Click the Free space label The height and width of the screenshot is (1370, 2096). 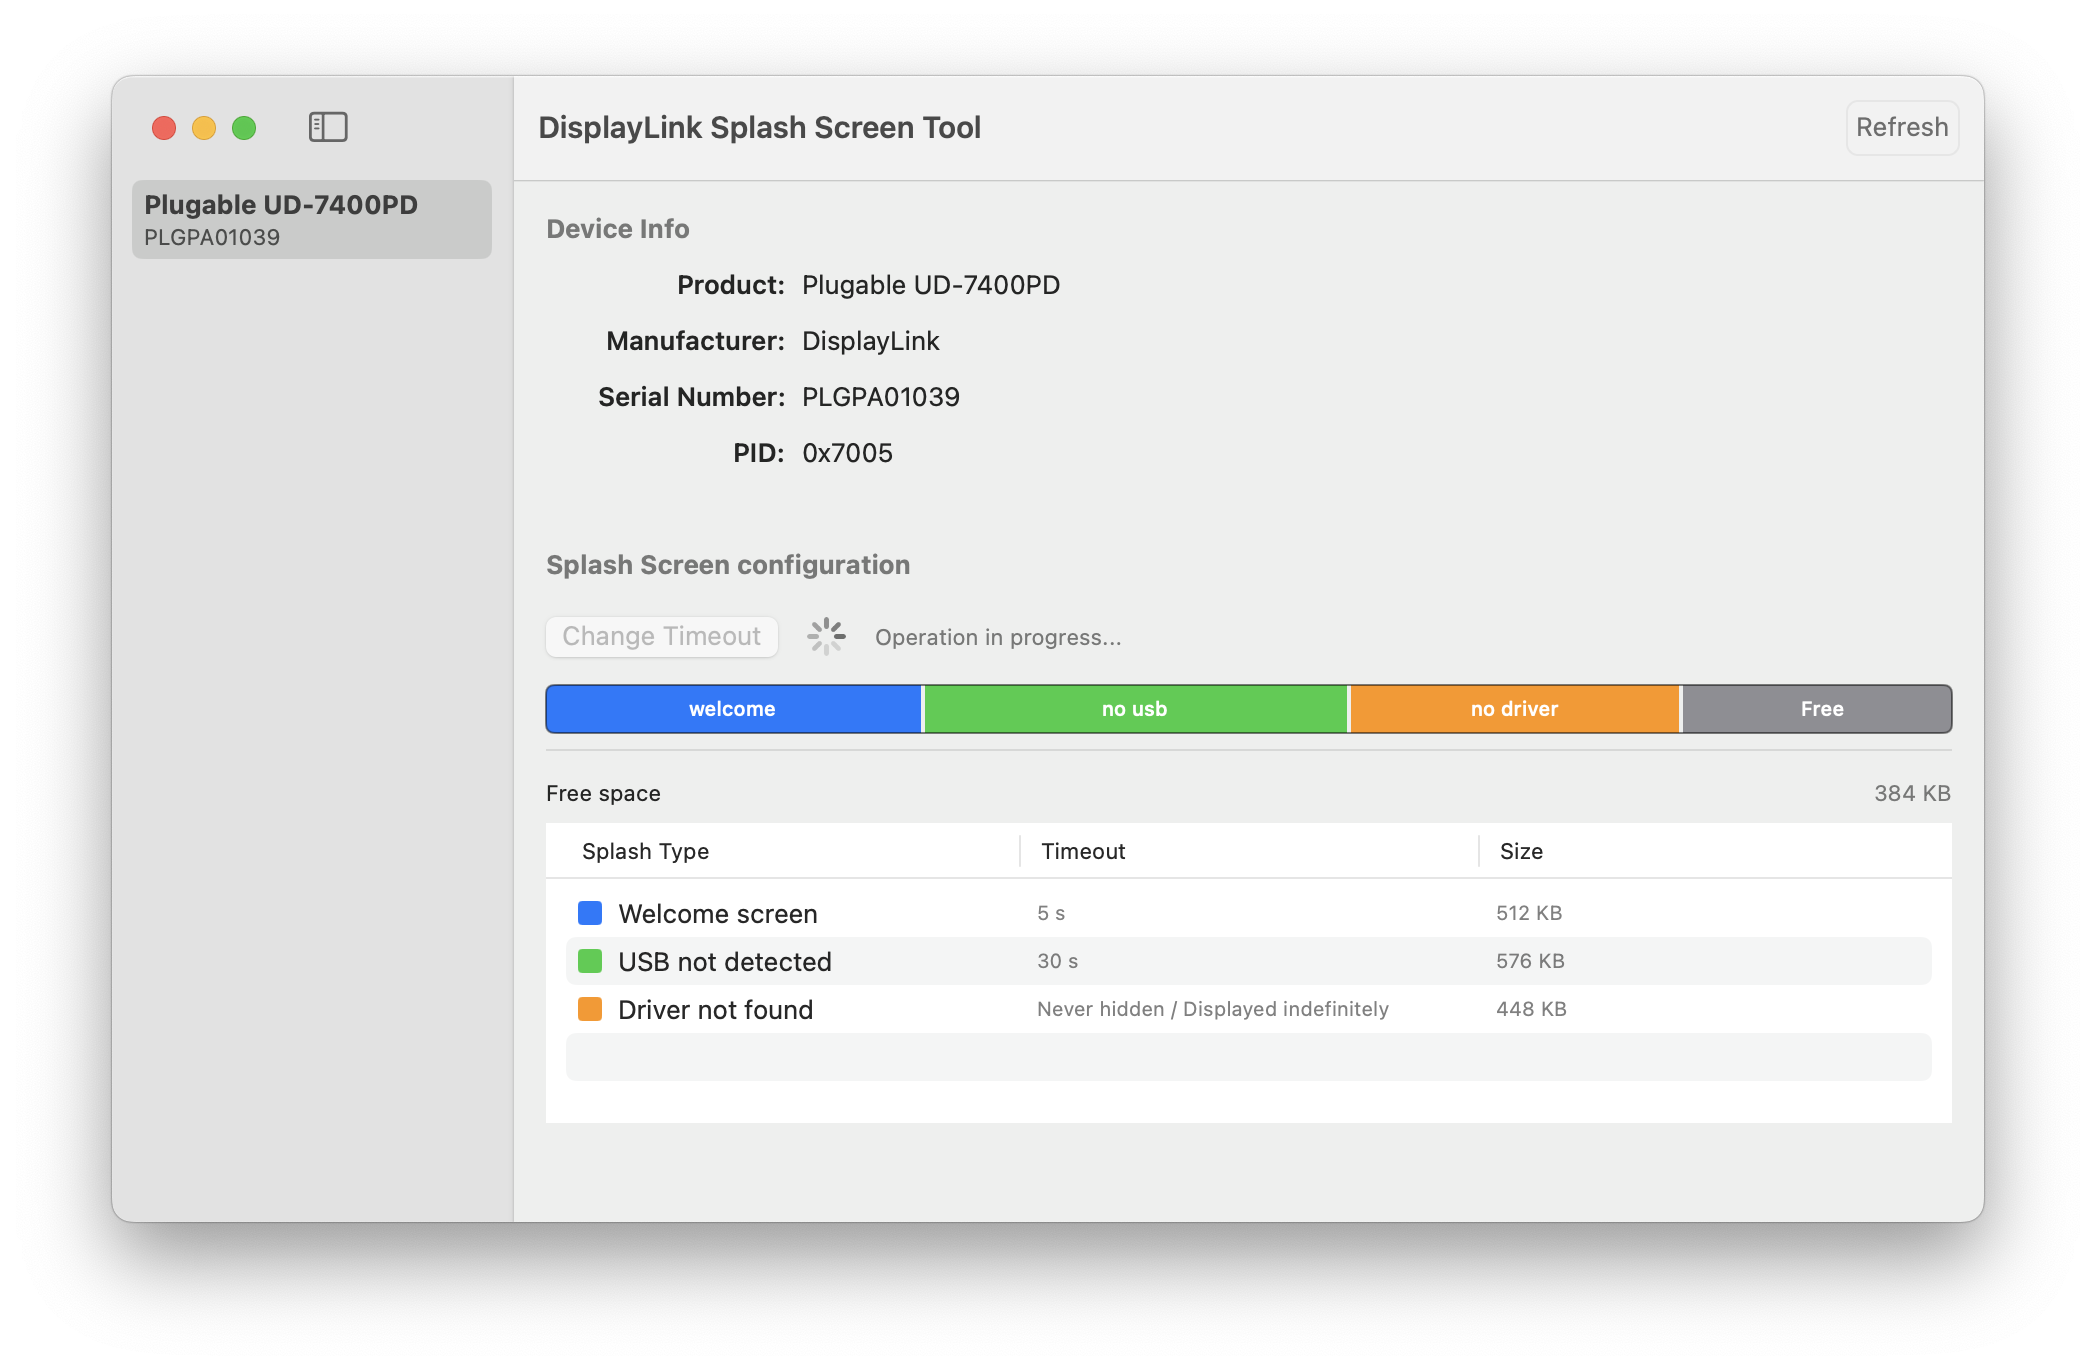pyautogui.click(x=603, y=793)
